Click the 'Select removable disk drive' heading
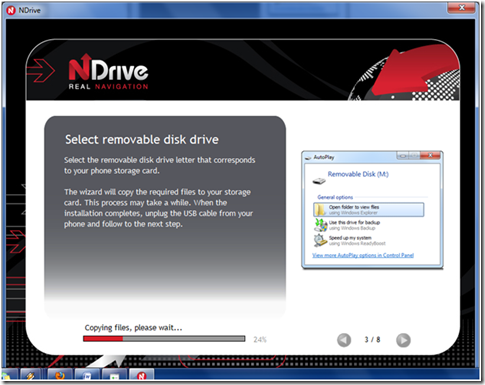The height and width of the screenshot is (385, 485). pyautogui.click(x=142, y=140)
